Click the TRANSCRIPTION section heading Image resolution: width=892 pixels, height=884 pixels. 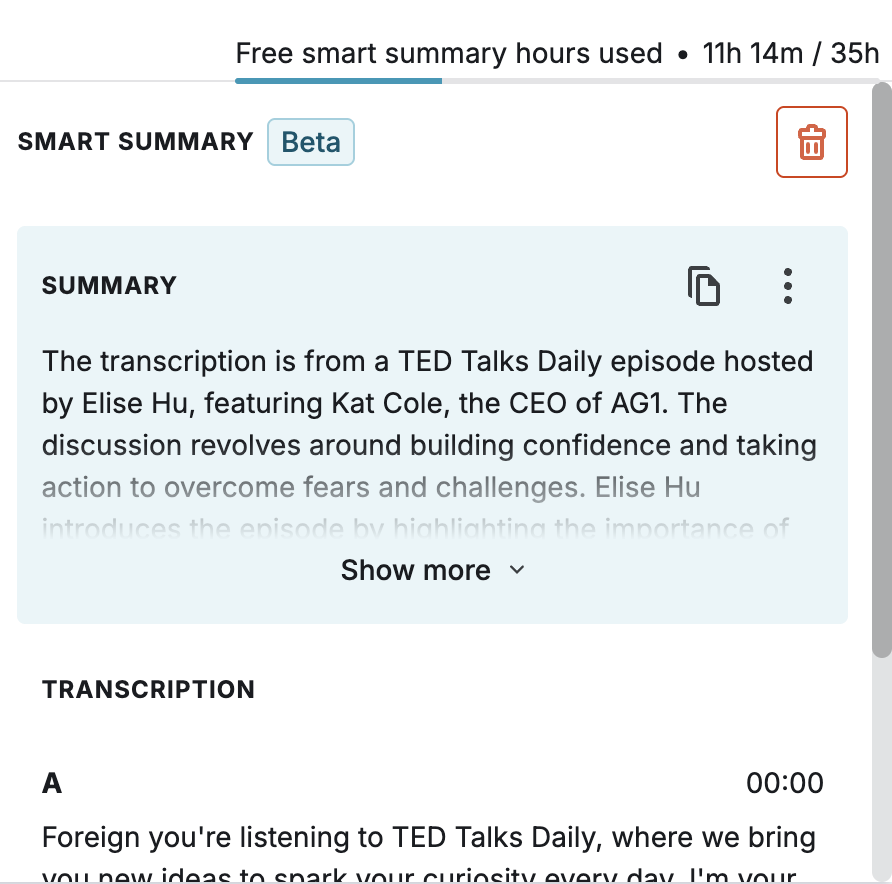[148, 689]
